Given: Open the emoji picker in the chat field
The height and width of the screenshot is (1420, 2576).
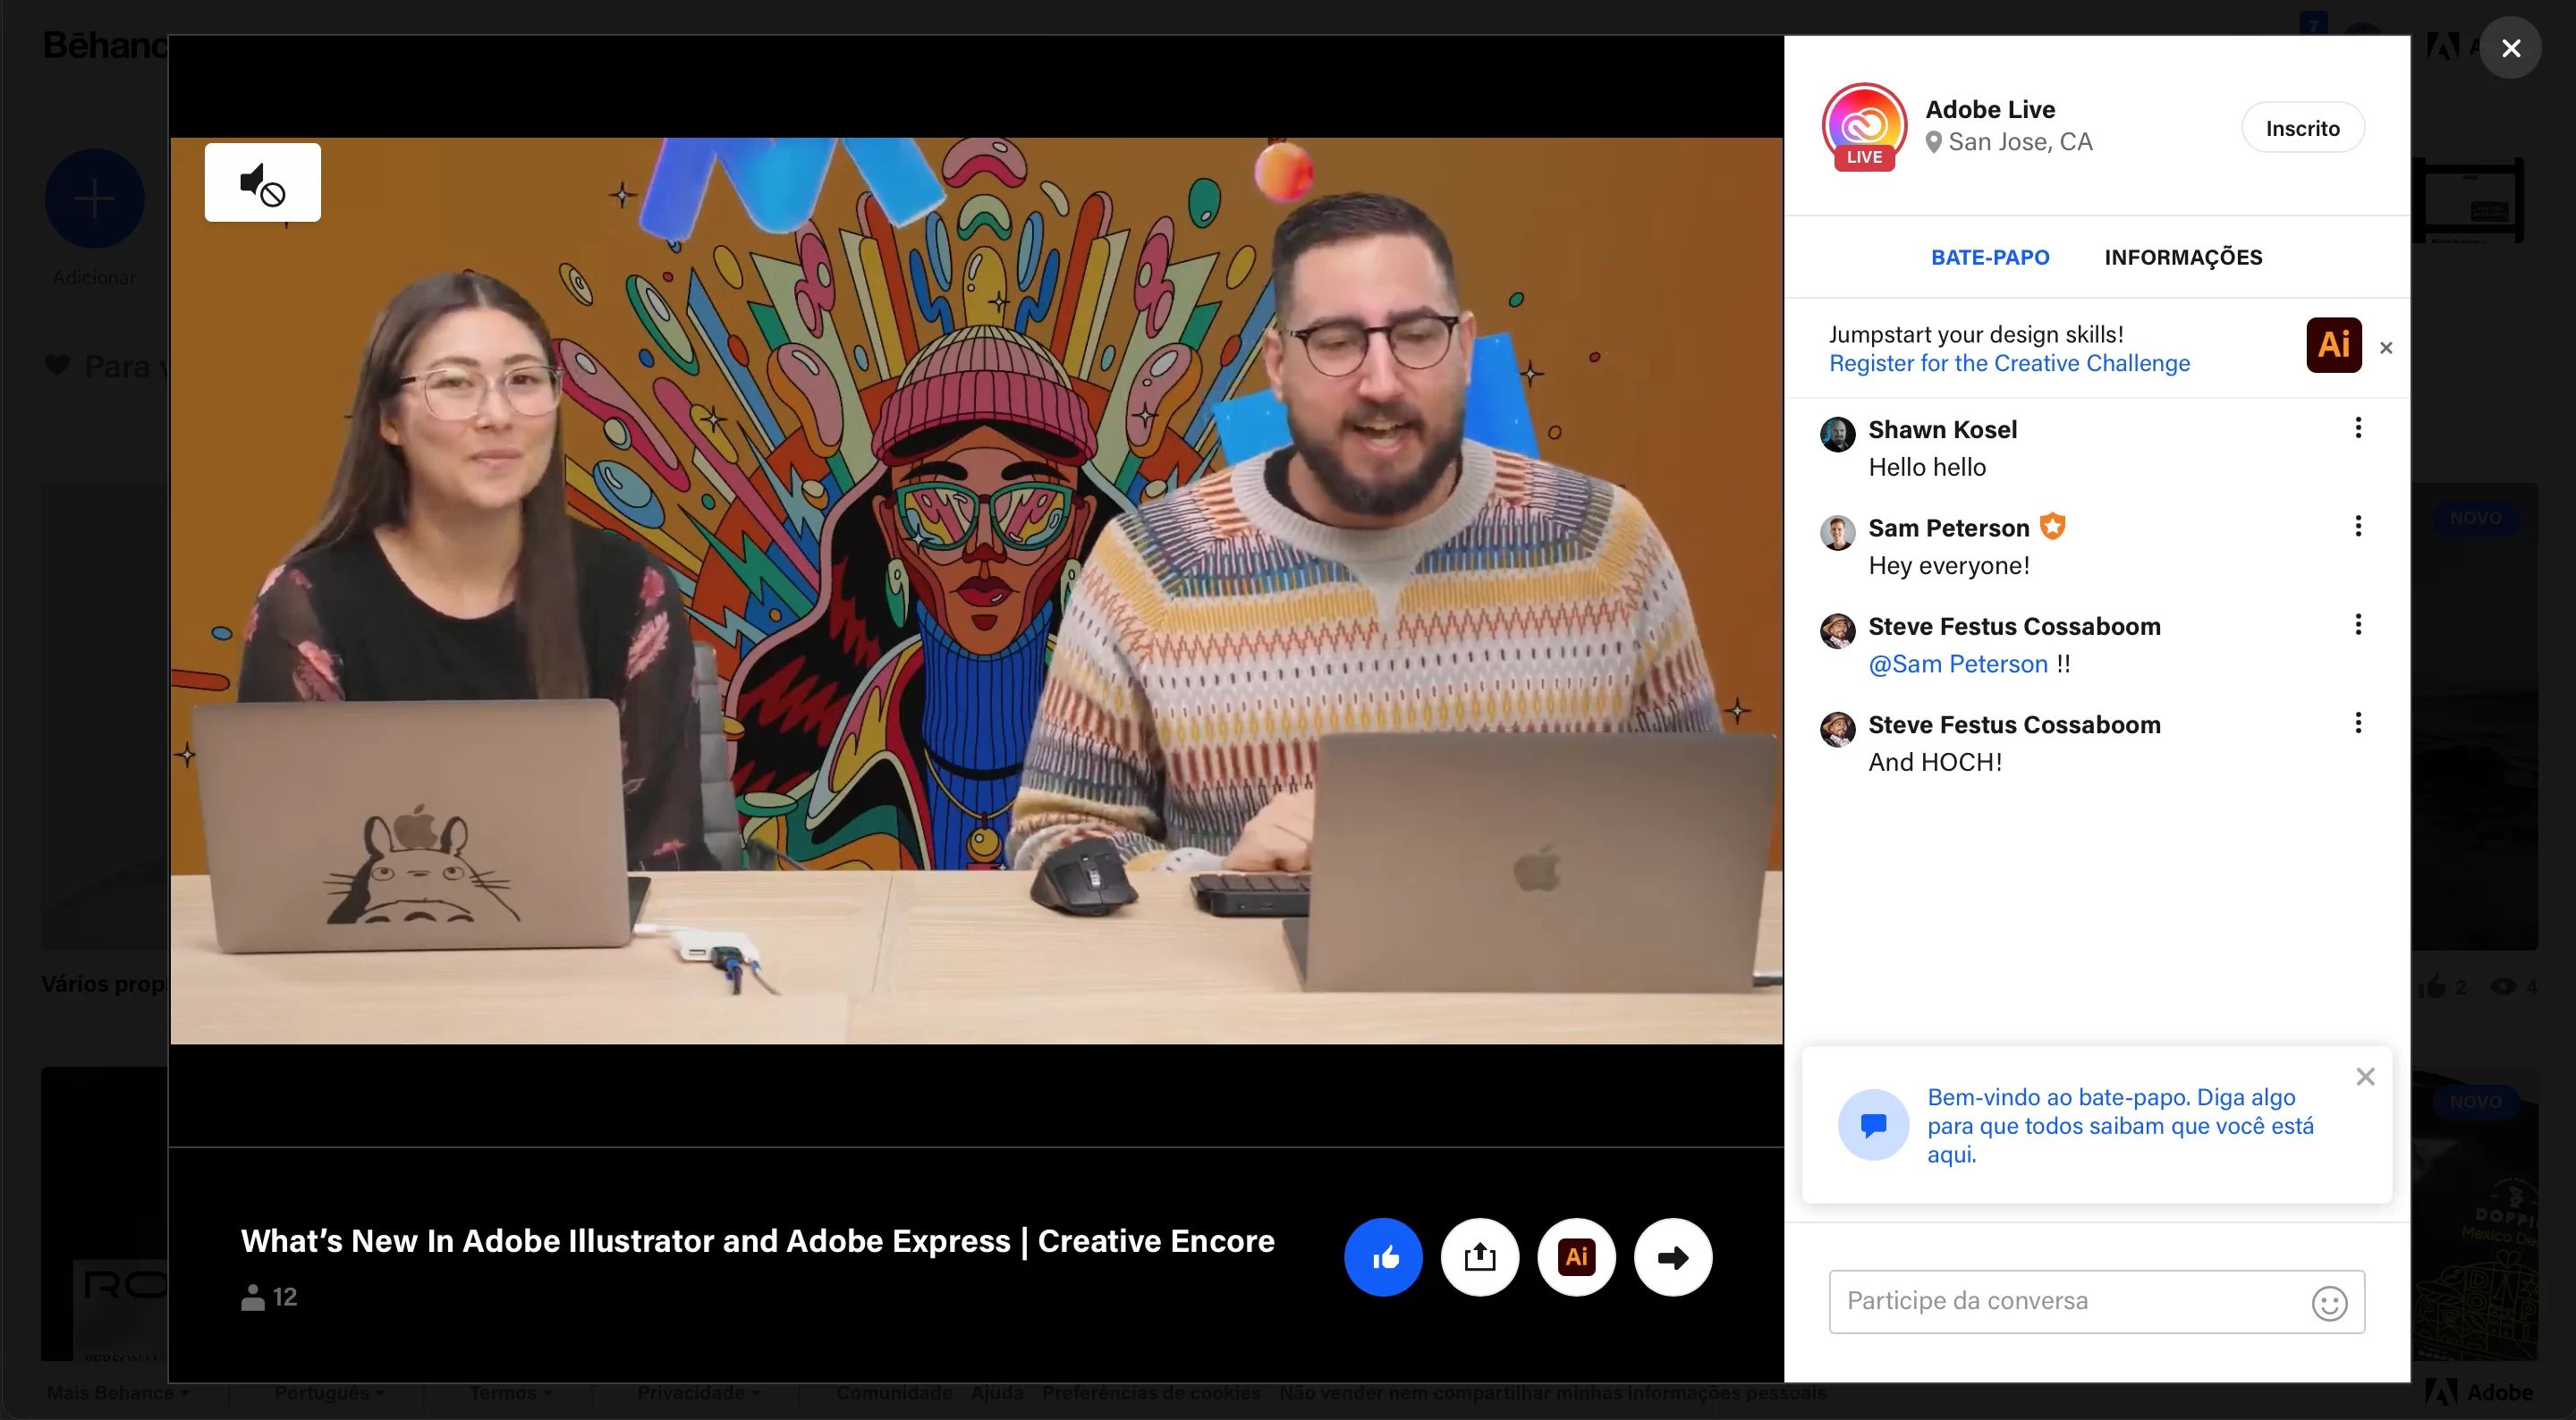Looking at the screenshot, I should [2330, 1303].
